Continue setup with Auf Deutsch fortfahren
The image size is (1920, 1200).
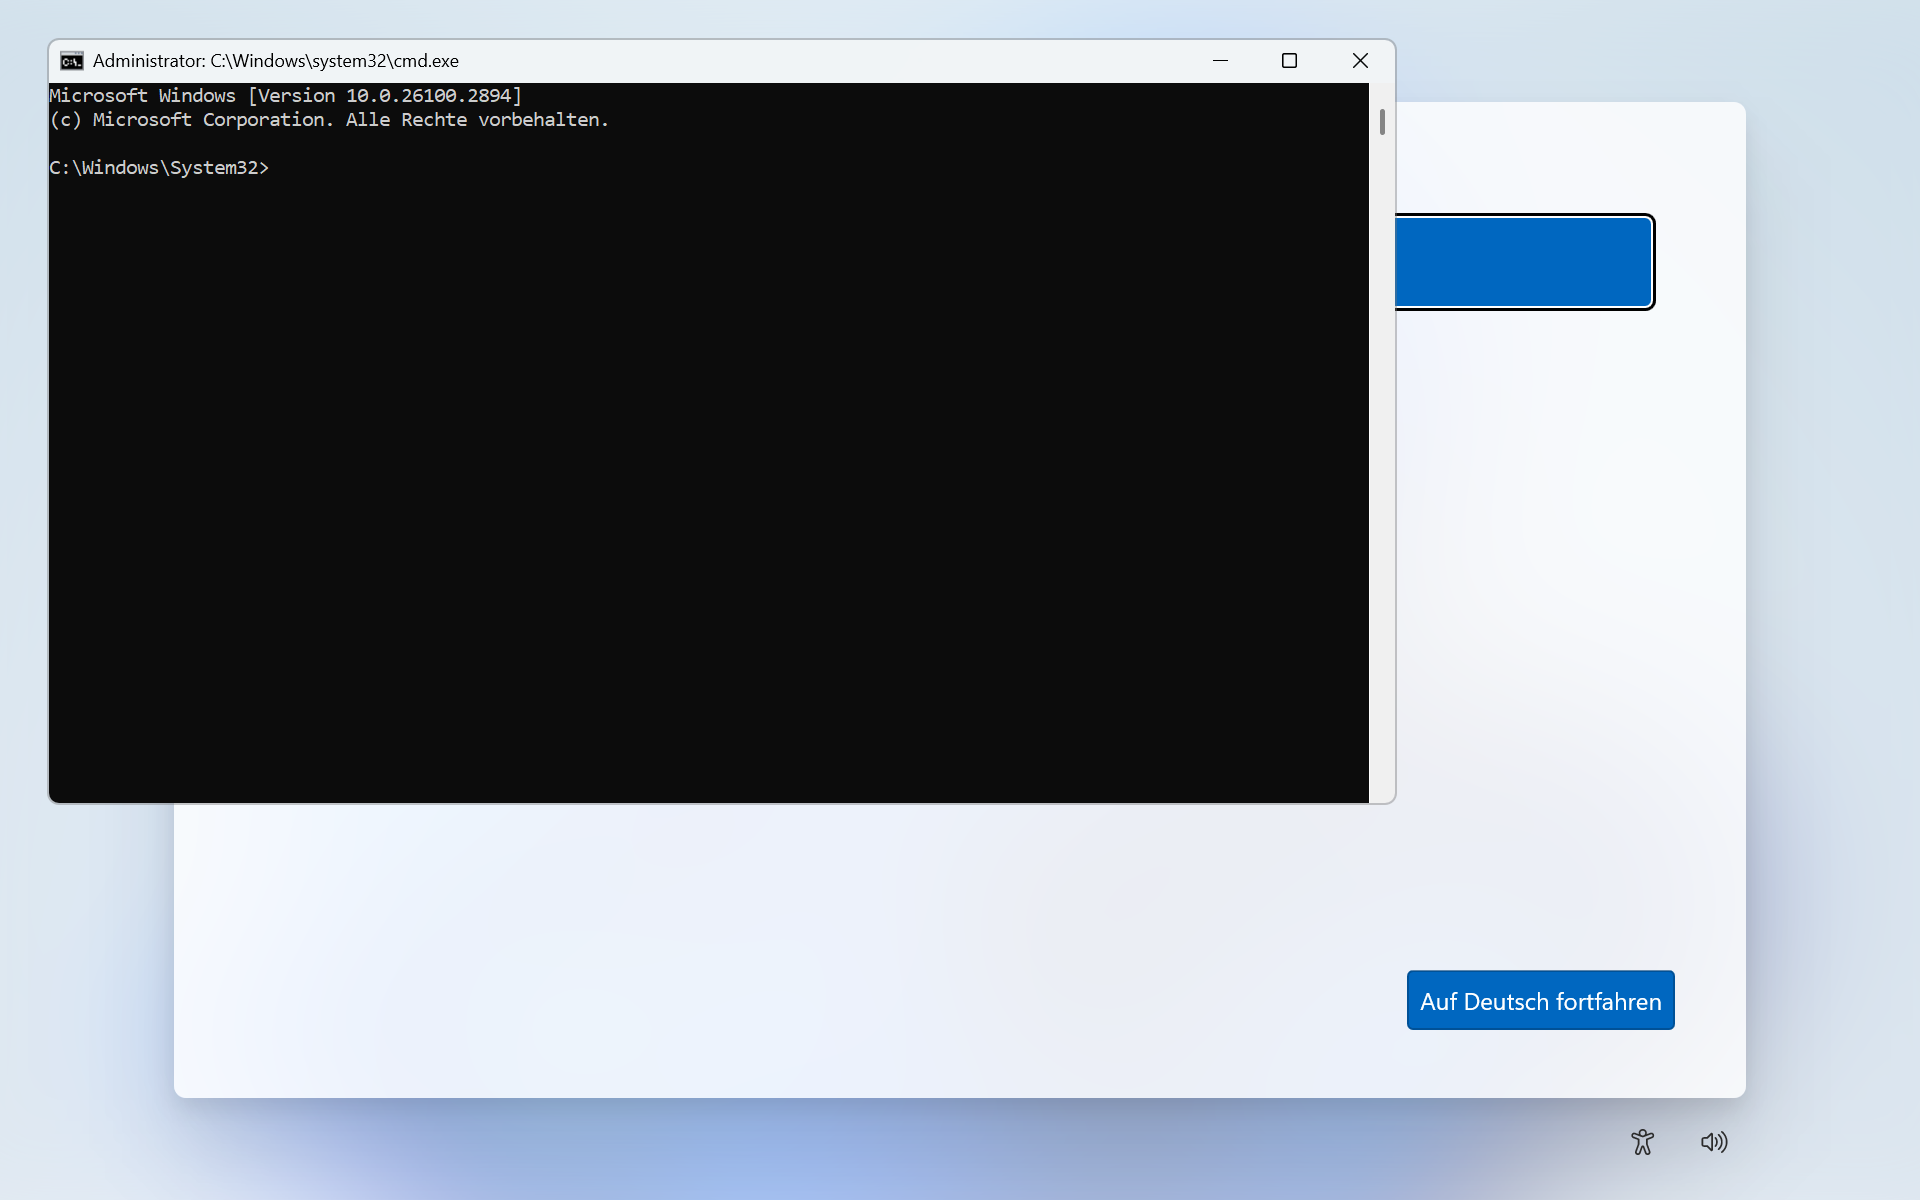pyautogui.click(x=1540, y=1001)
